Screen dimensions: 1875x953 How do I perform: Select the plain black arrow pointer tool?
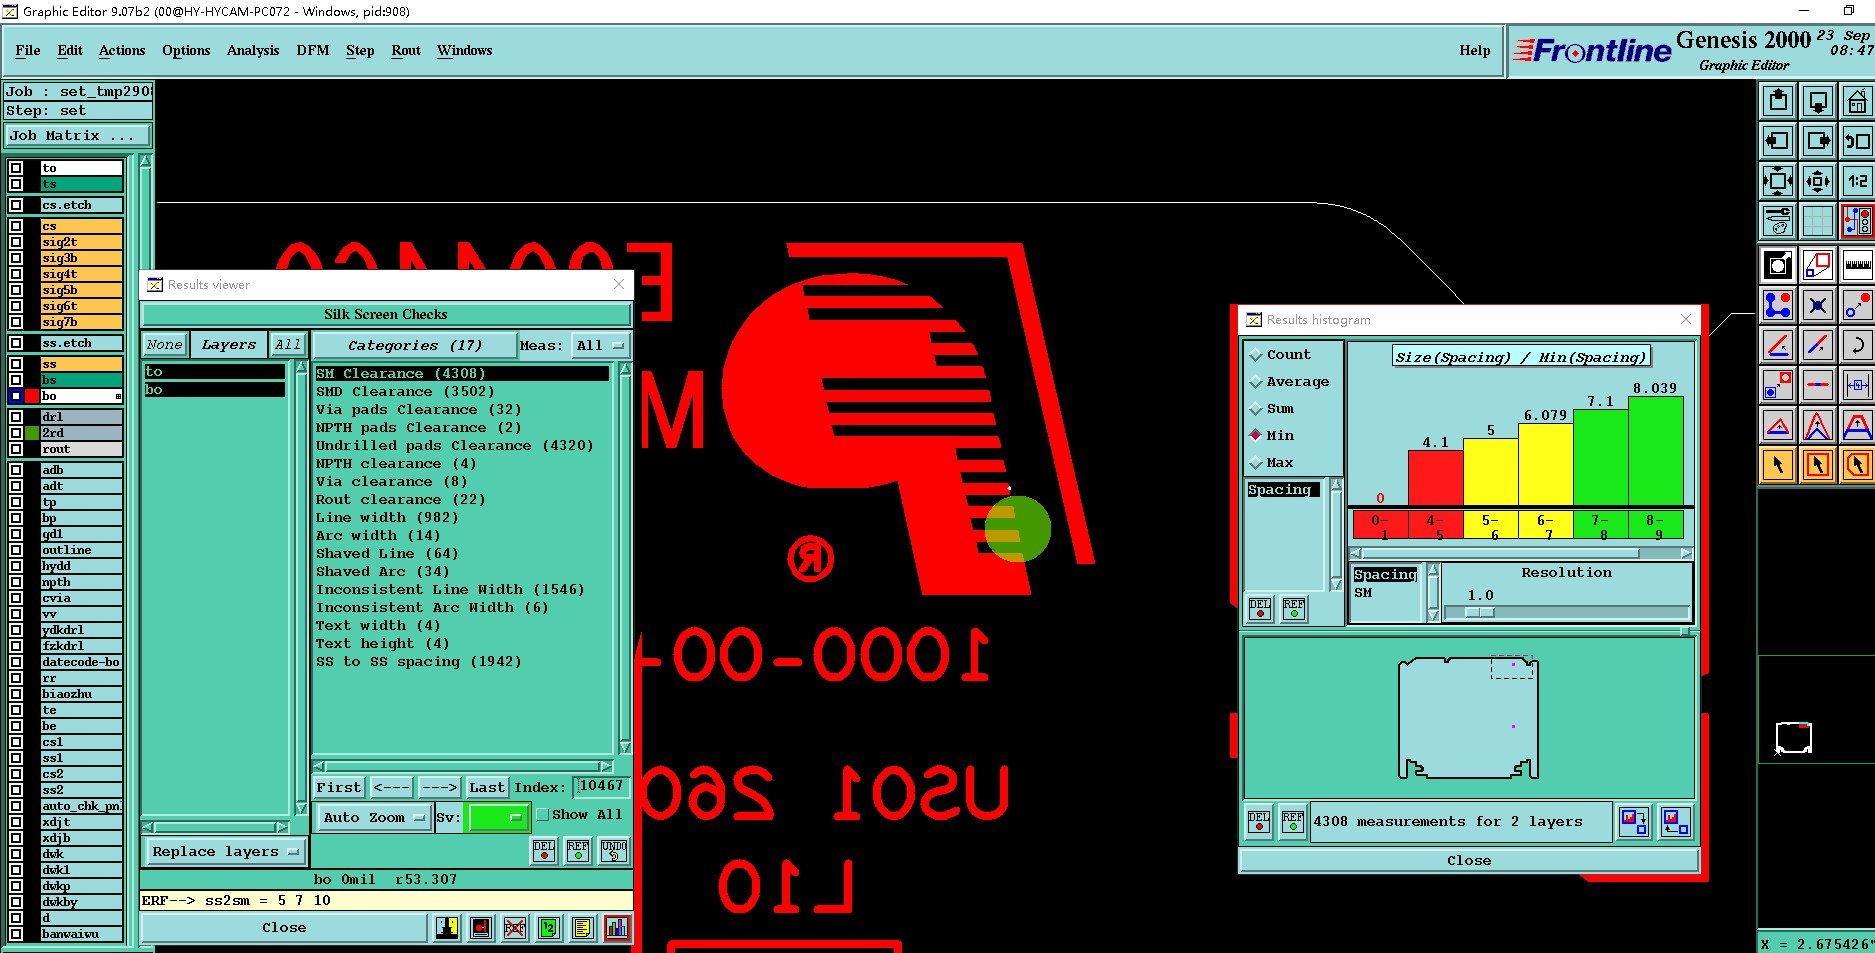pos(1778,465)
